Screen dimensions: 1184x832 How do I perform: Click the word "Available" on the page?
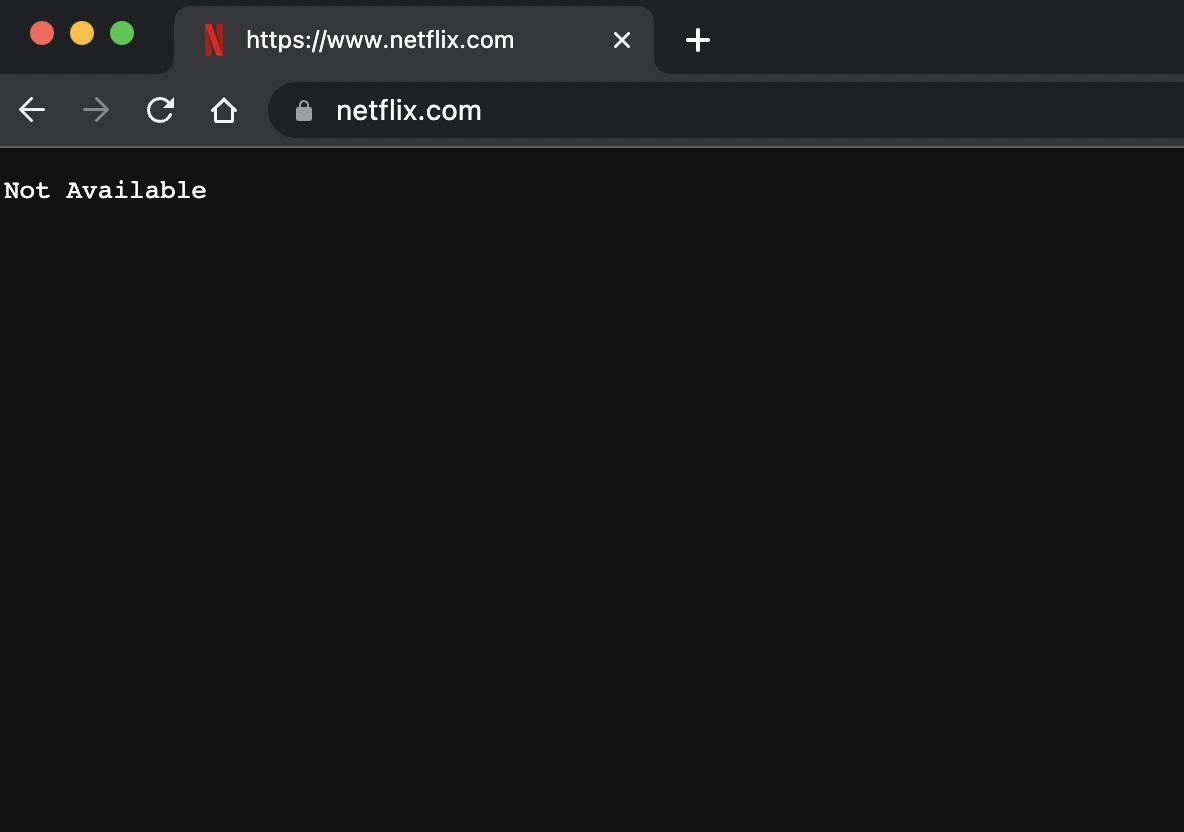point(136,191)
